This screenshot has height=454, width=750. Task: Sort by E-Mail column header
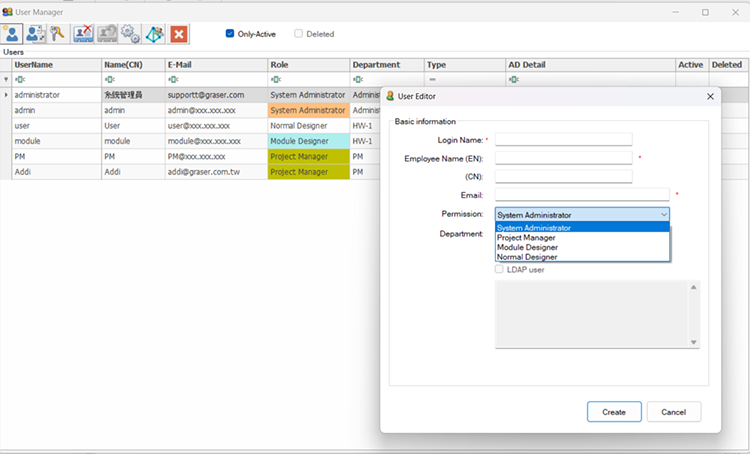pos(217,65)
